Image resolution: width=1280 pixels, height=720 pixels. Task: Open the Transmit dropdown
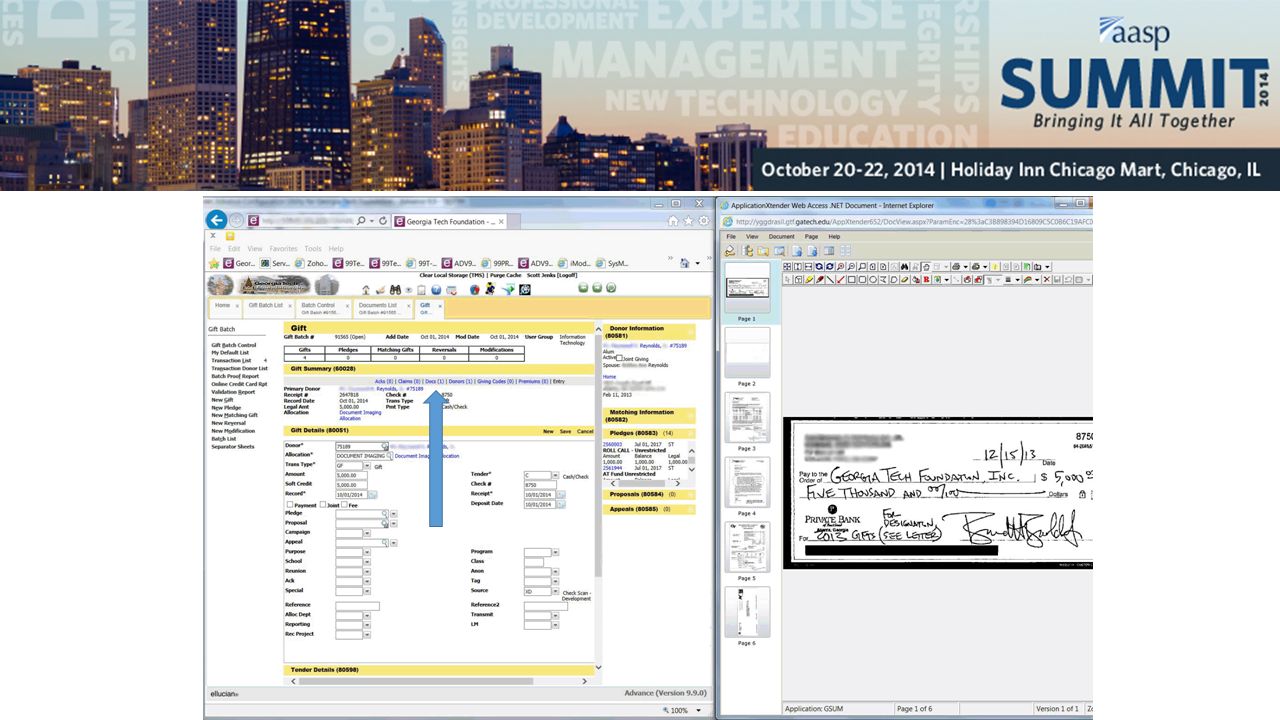[555, 615]
